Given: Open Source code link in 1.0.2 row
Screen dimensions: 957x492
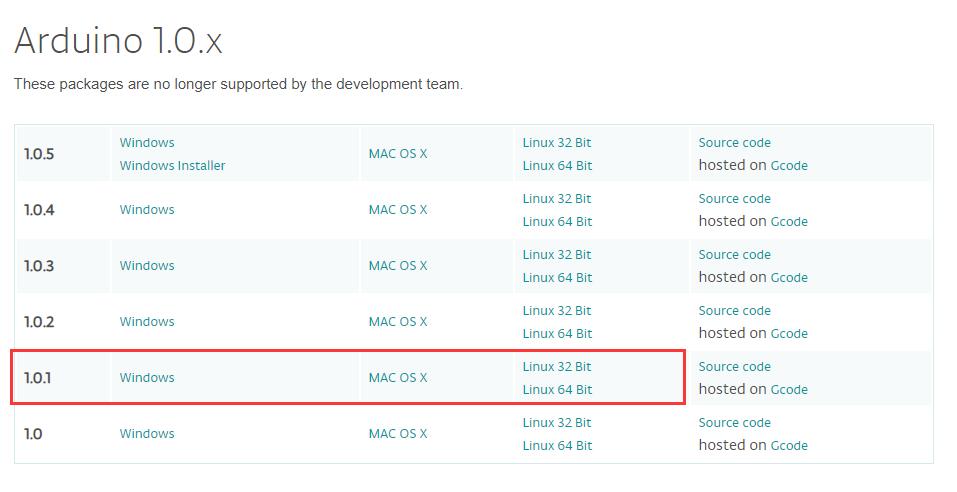Looking at the screenshot, I should (x=735, y=311).
